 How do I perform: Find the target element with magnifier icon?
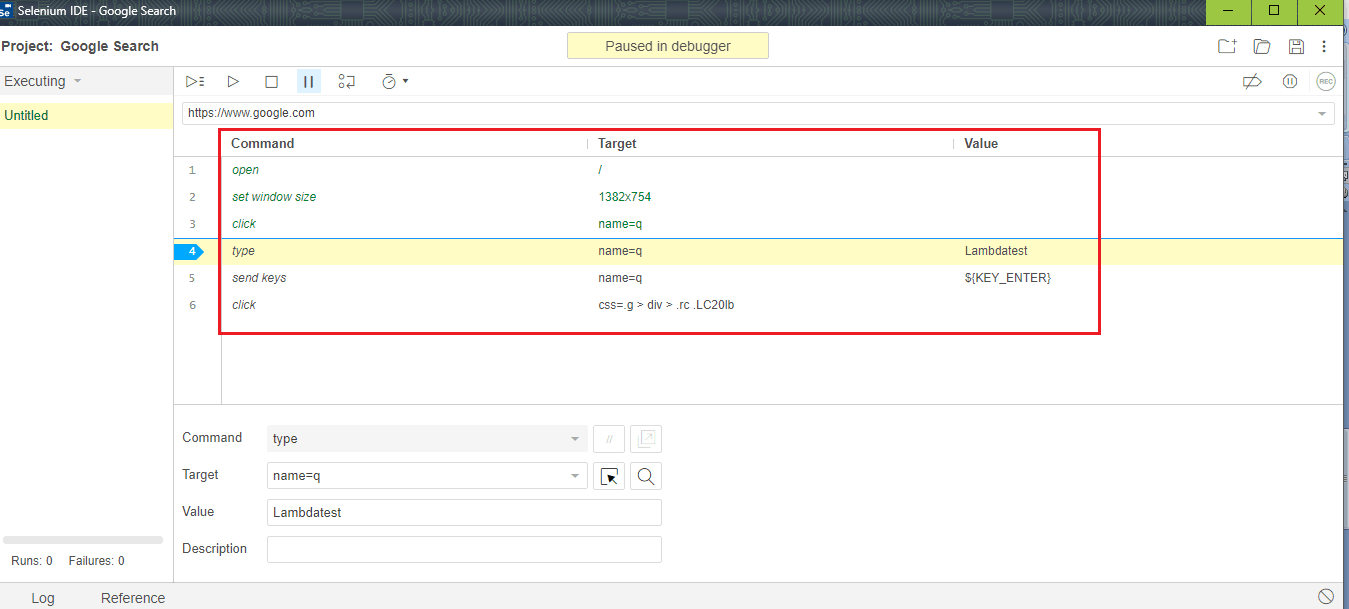point(645,476)
